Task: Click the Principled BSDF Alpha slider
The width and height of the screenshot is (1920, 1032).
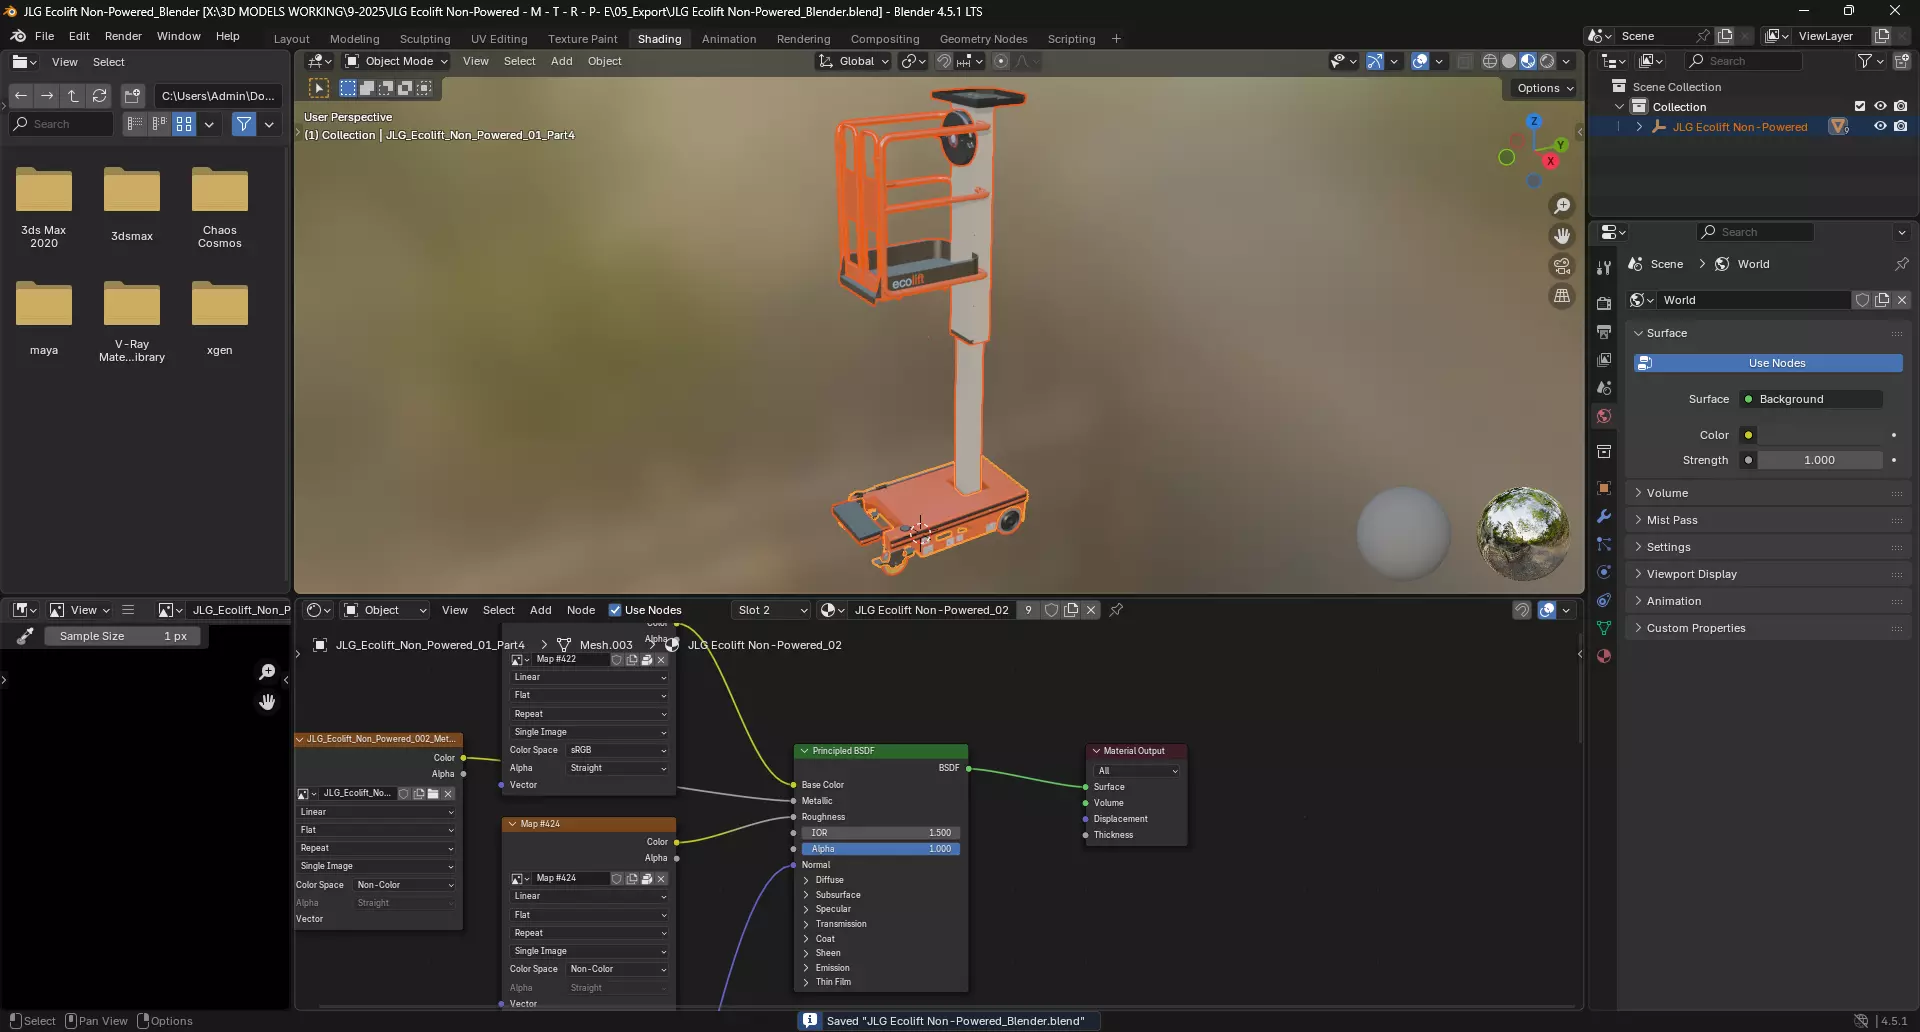Action: pos(881,849)
